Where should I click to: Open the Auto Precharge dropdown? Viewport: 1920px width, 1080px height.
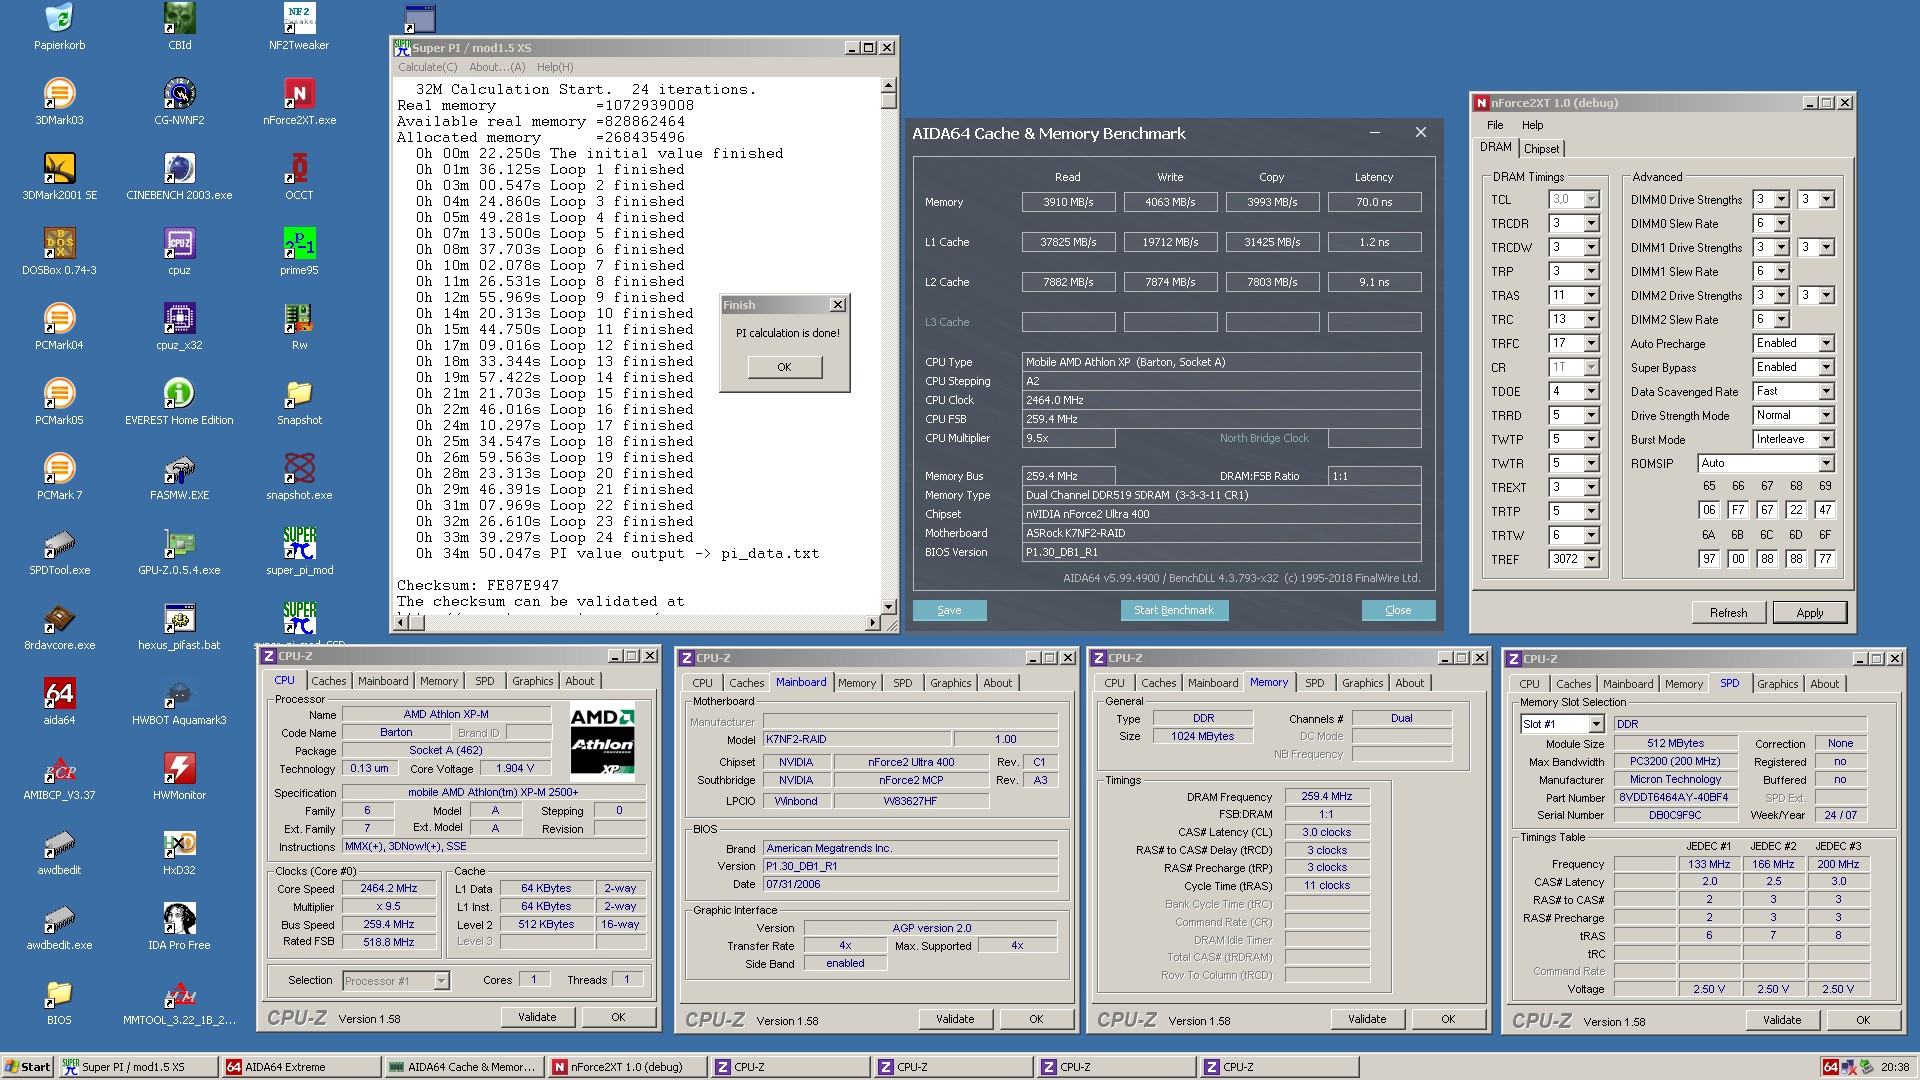click(1825, 344)
